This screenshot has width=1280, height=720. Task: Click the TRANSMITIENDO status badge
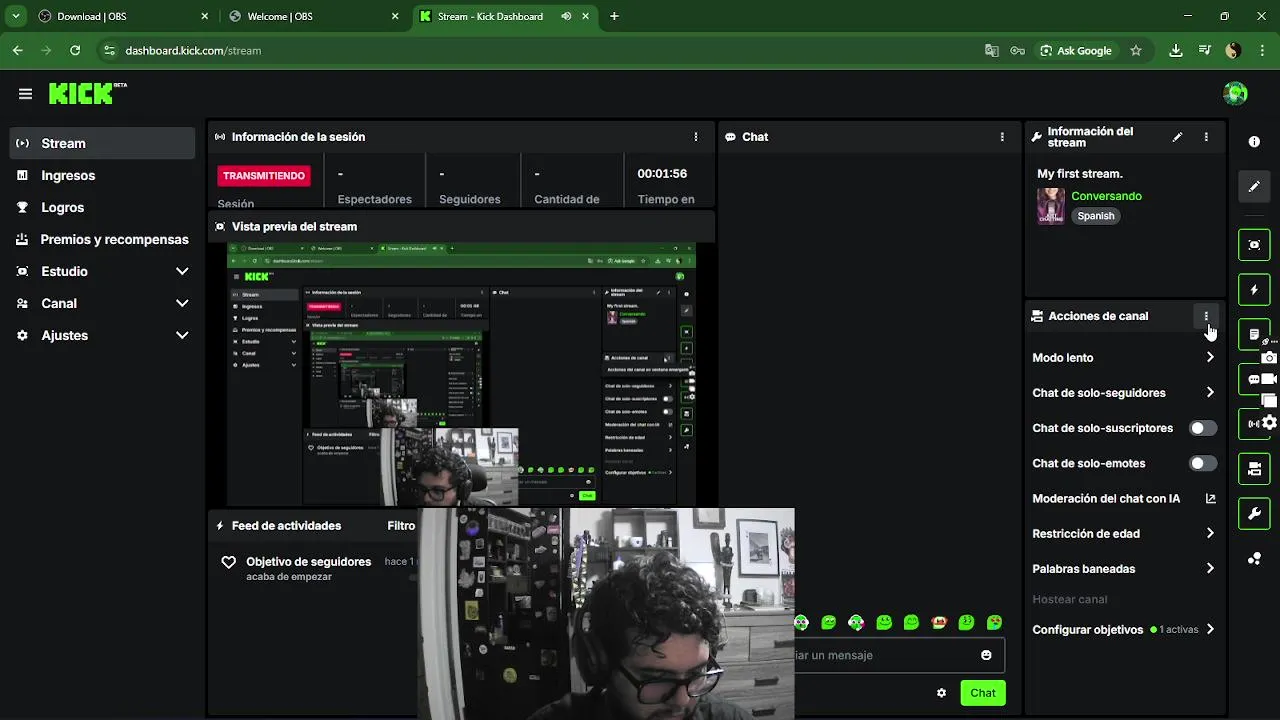point(264,175)
